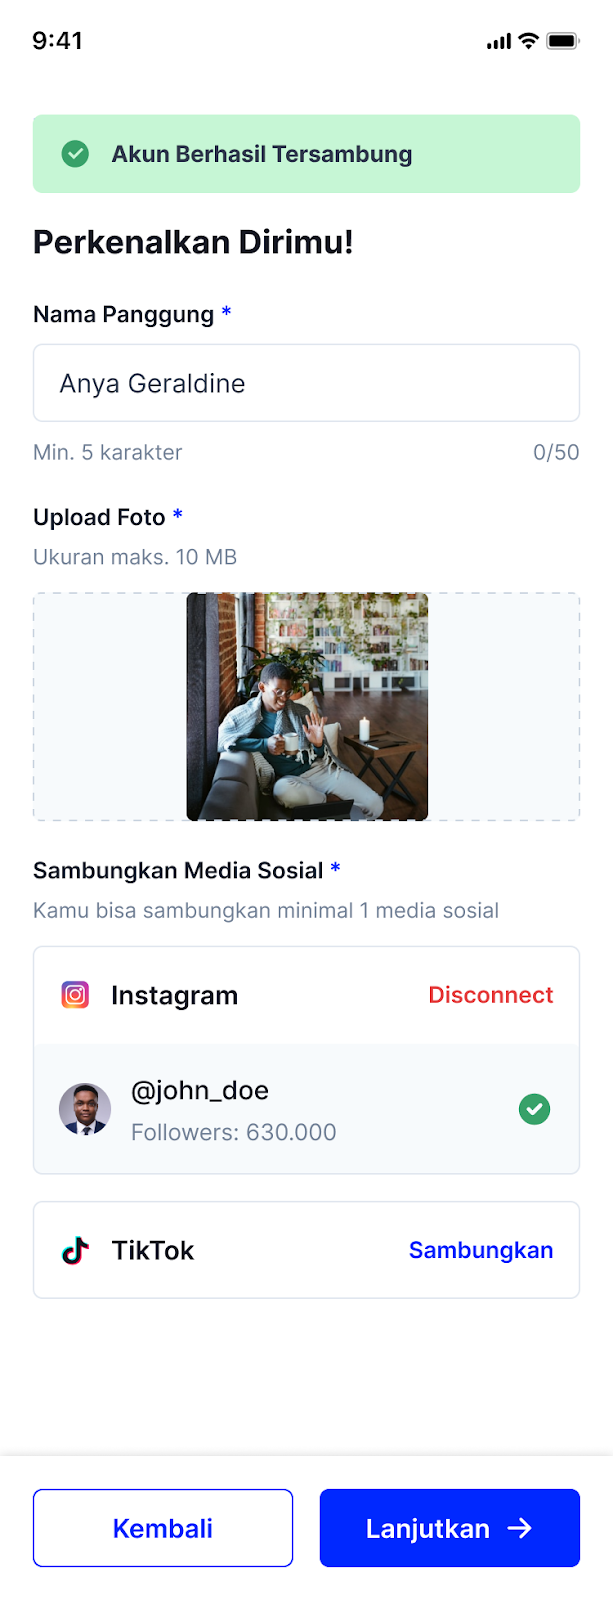Disconnect the Instagram account

coord(490,995)
